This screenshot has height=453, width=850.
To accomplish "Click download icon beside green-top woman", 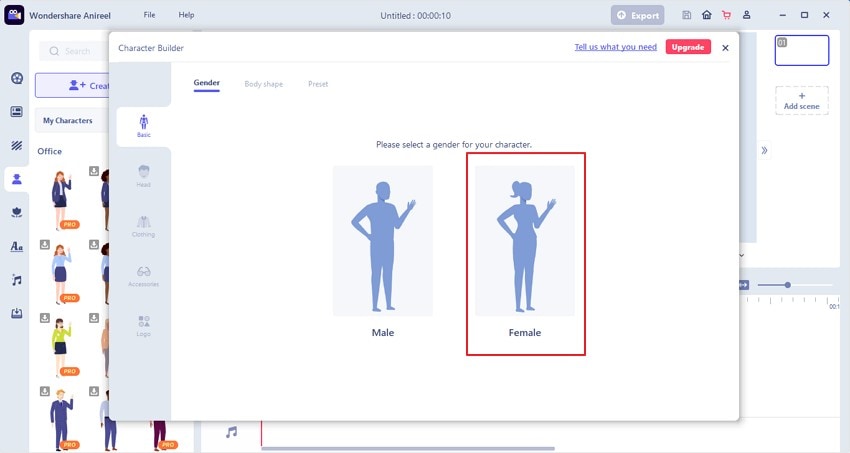I will pyautogui.click(x=44, y=318).
